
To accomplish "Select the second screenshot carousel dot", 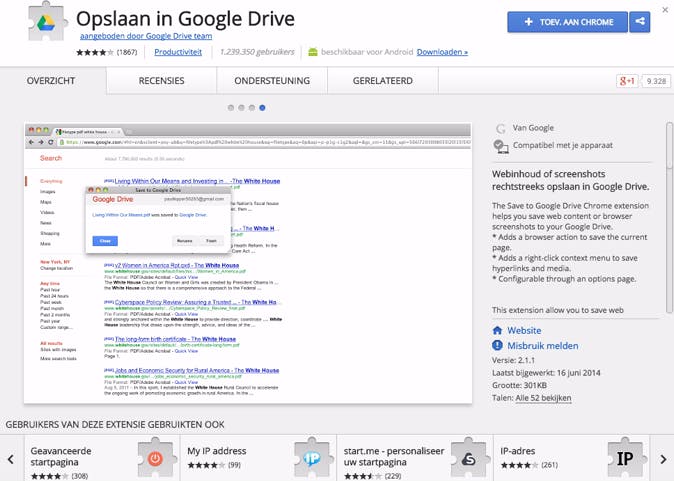I will (241, 108).
